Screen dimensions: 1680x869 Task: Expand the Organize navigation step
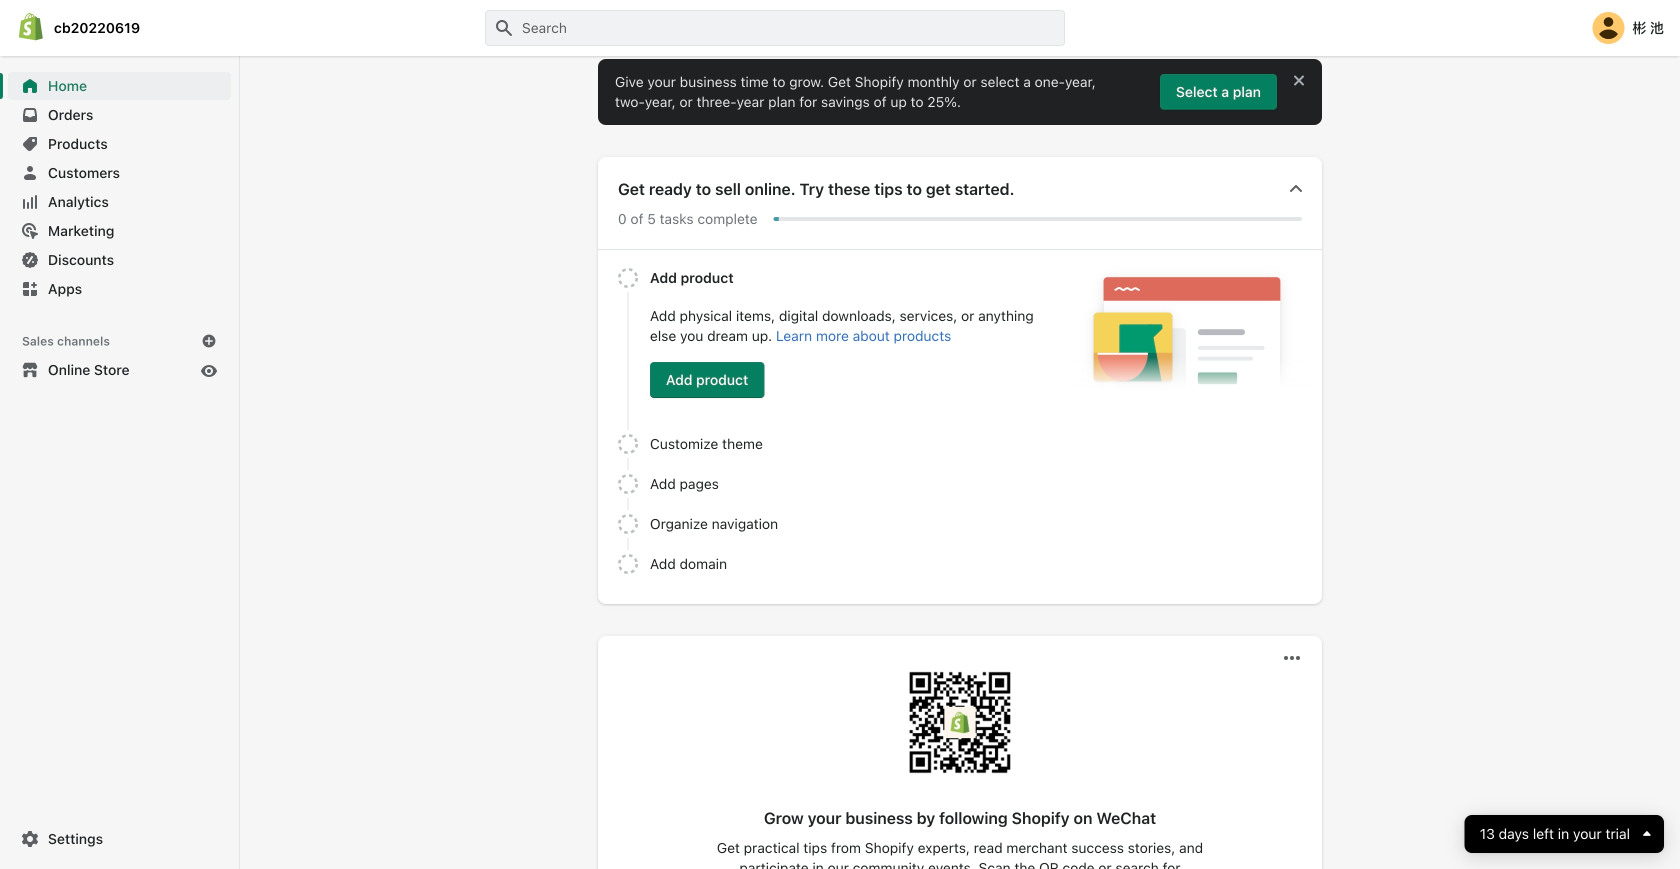point(714,524)
